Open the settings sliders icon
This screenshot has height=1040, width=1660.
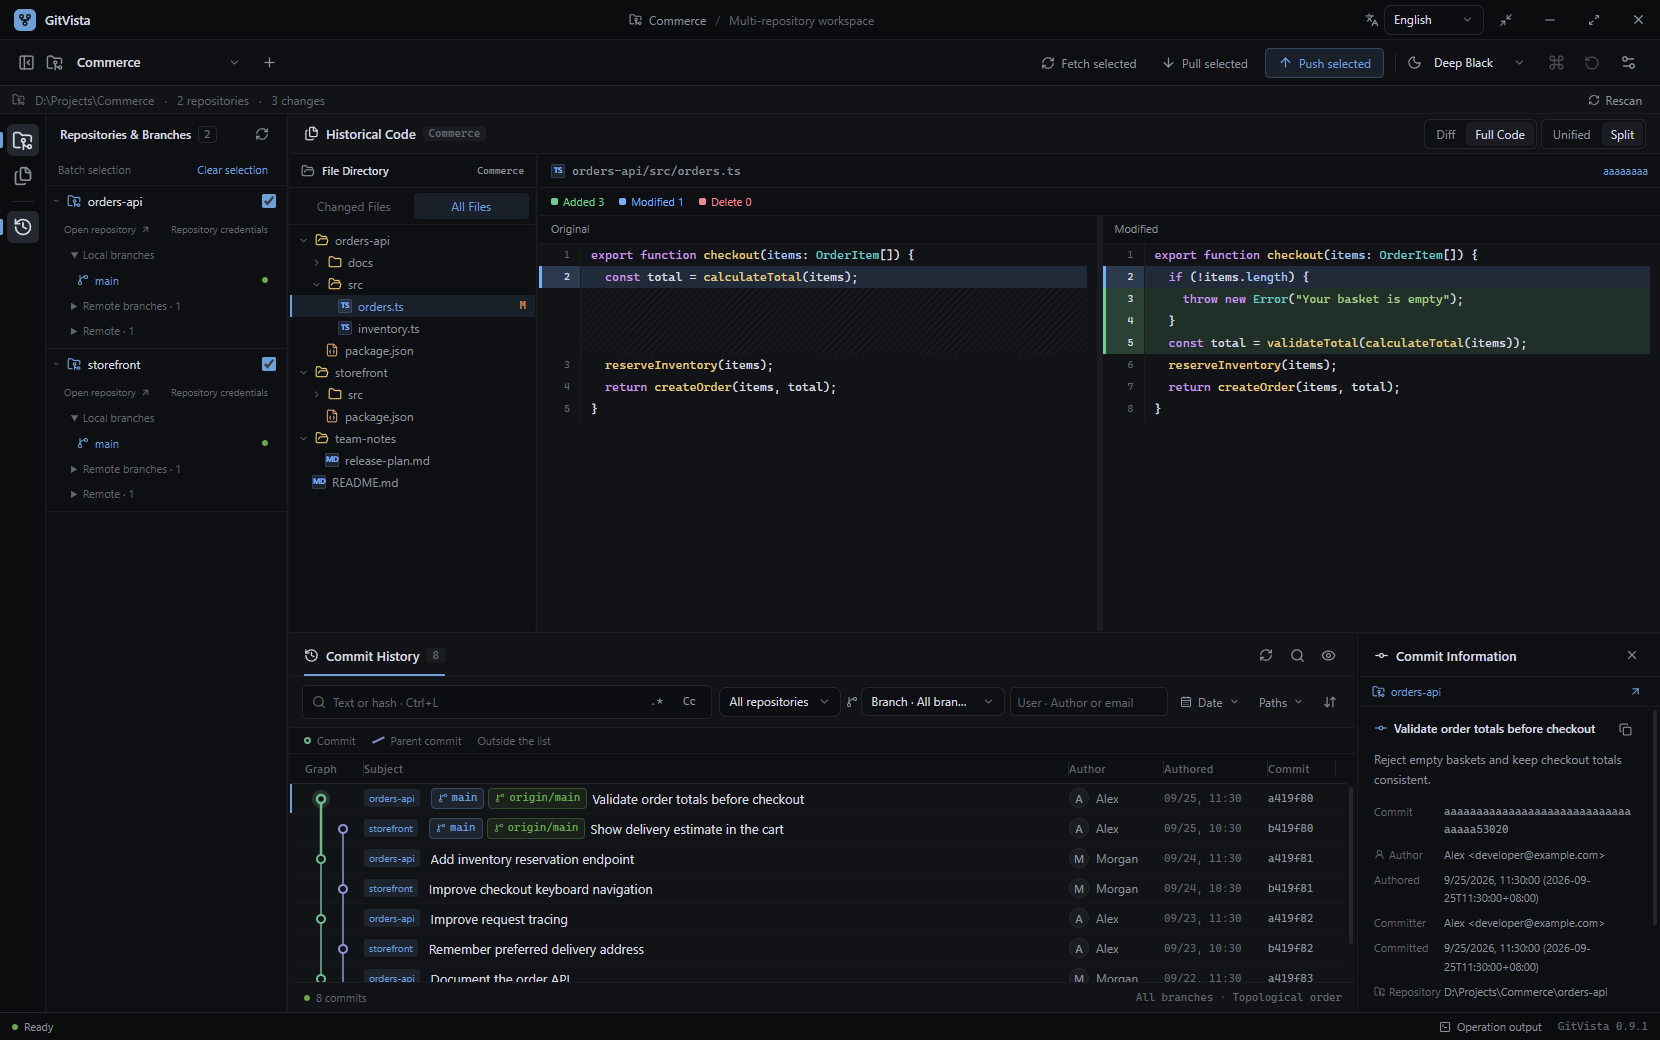click(1628, 63)
